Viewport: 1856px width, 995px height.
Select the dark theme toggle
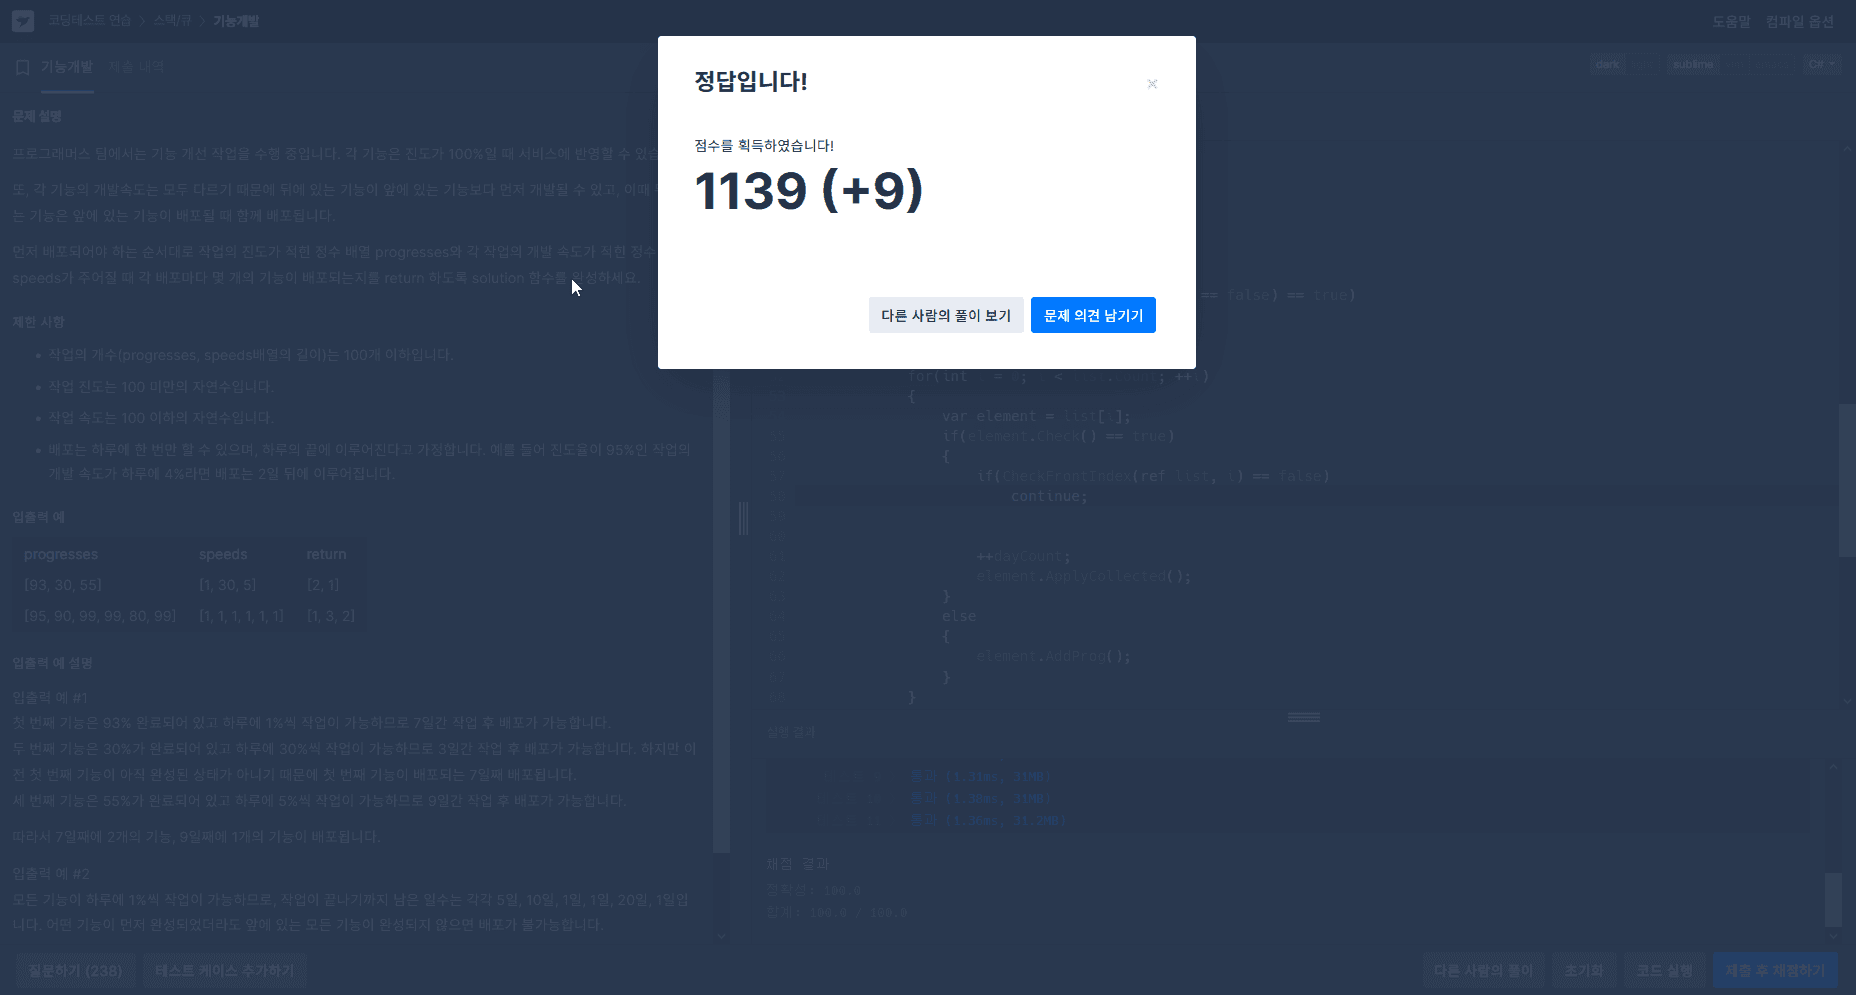click(x=1607, y=64)
